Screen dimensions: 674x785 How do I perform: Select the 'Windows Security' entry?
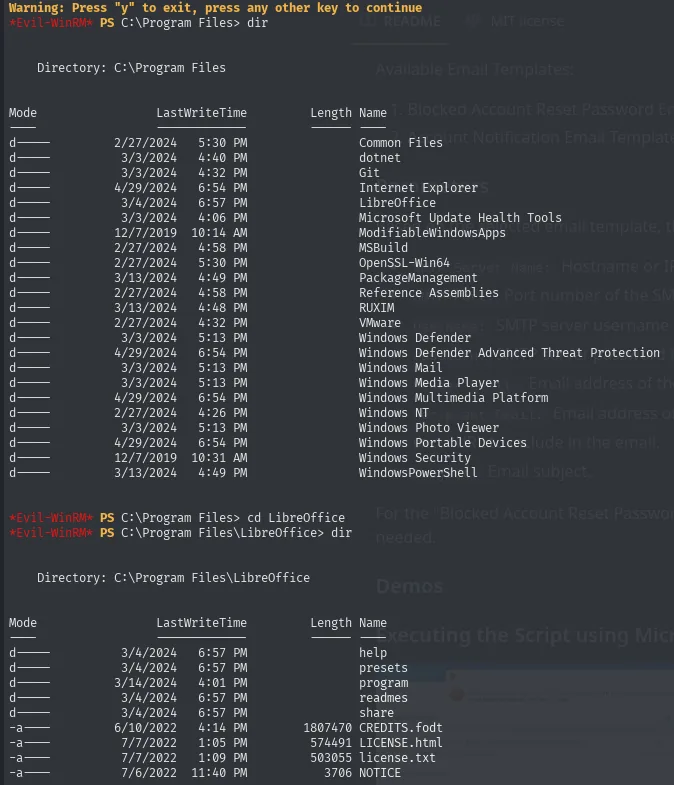point(415,458)
